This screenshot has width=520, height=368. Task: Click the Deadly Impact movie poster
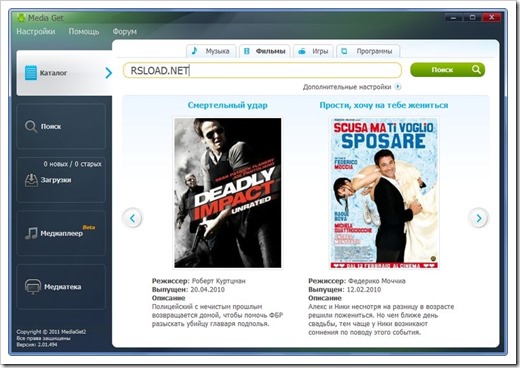pos(228,193)
